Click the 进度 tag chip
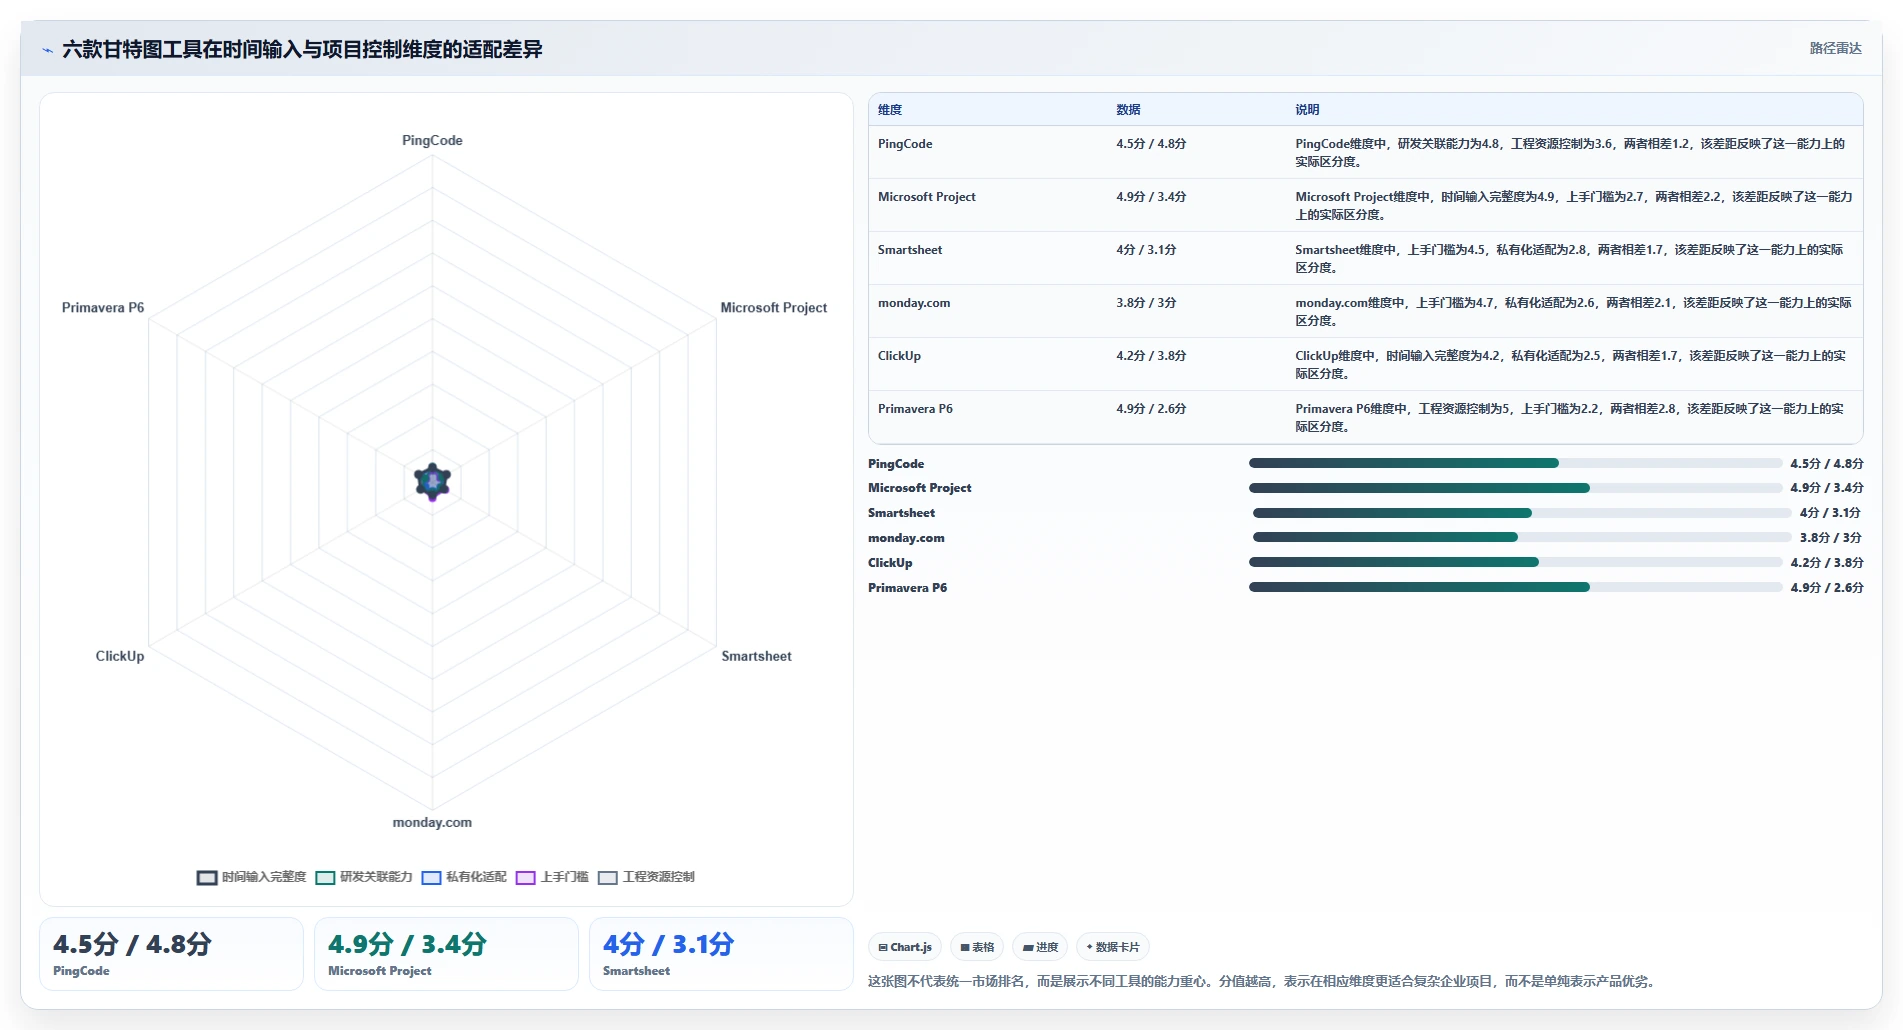Screen dimensions: 1903x1030 point(1040,947)
